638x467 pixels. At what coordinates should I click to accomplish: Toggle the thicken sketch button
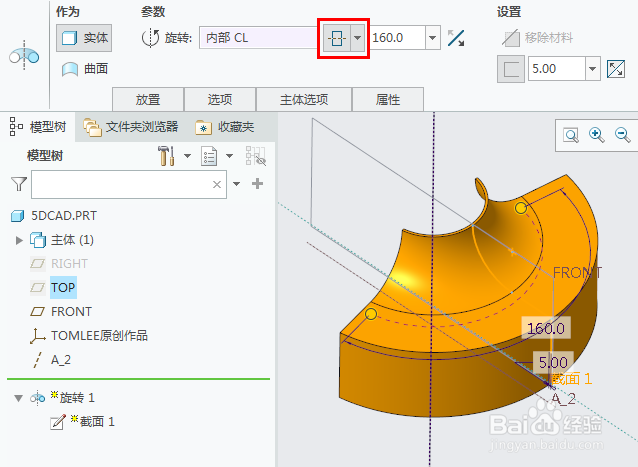511,69
